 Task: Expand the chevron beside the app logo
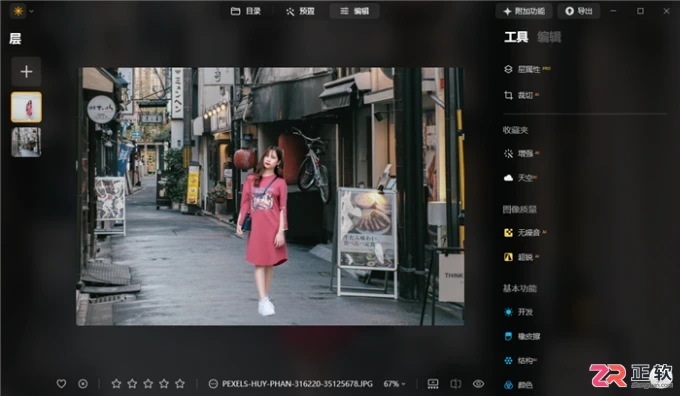pos(31,11)
